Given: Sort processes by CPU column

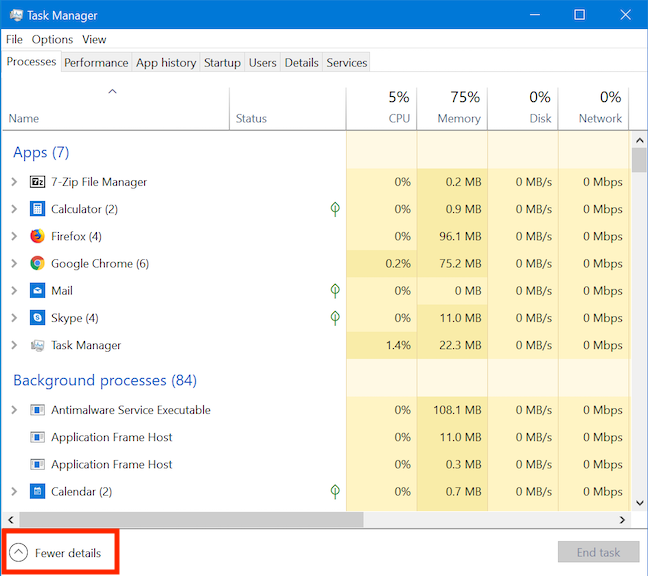Looking at the screenshot, I should (381, 109).
